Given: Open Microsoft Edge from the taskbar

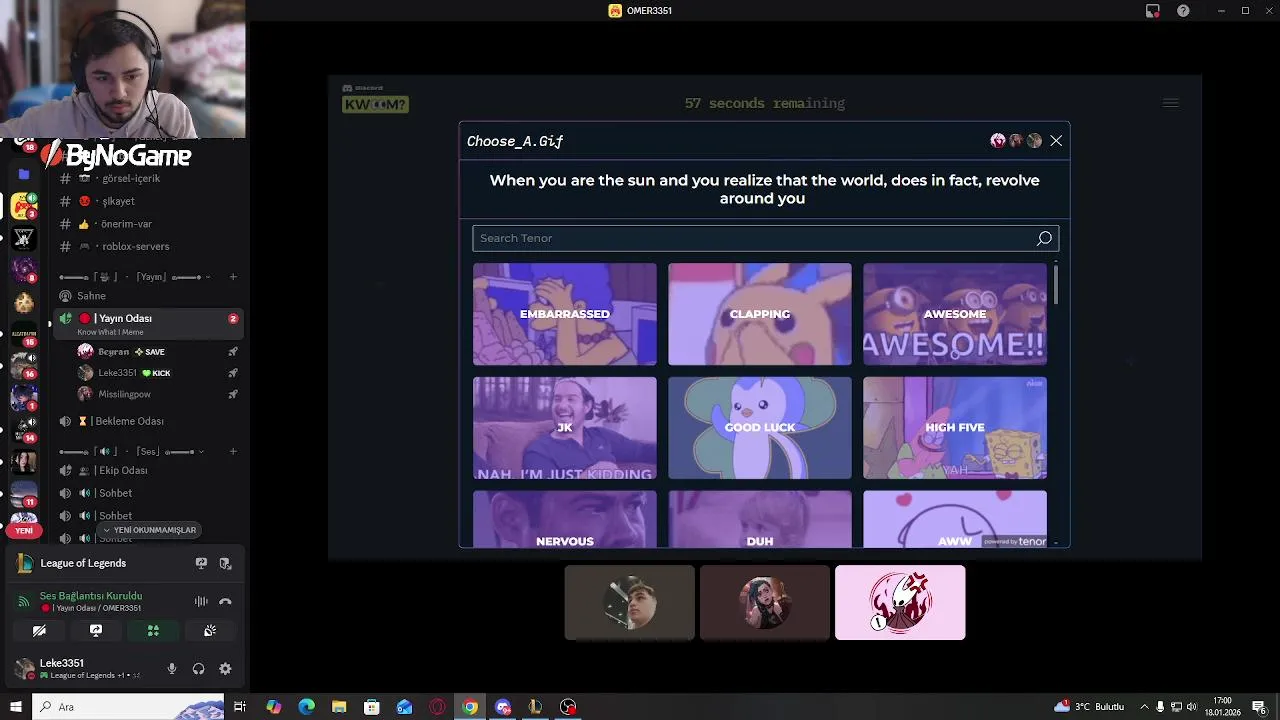Looking at the screenshot, I should pos(306,707).
